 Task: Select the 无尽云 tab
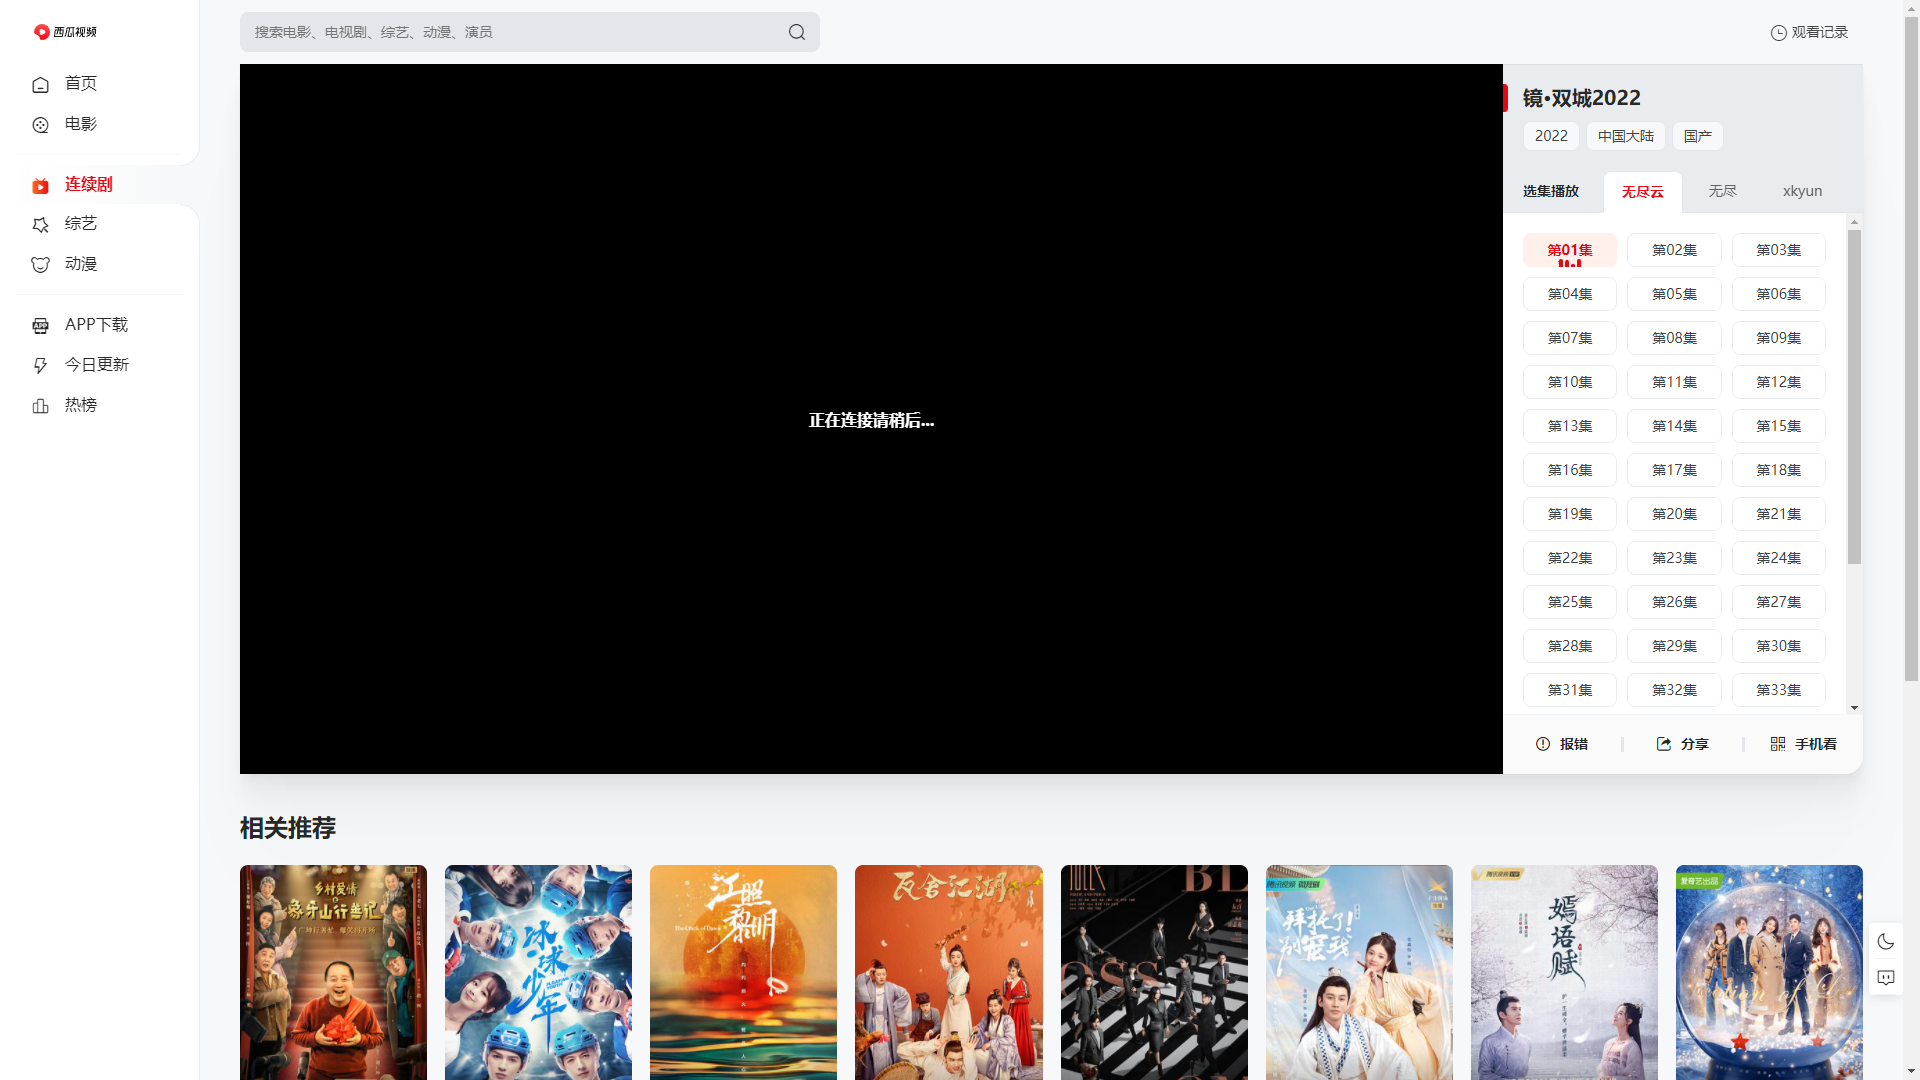1642,191
